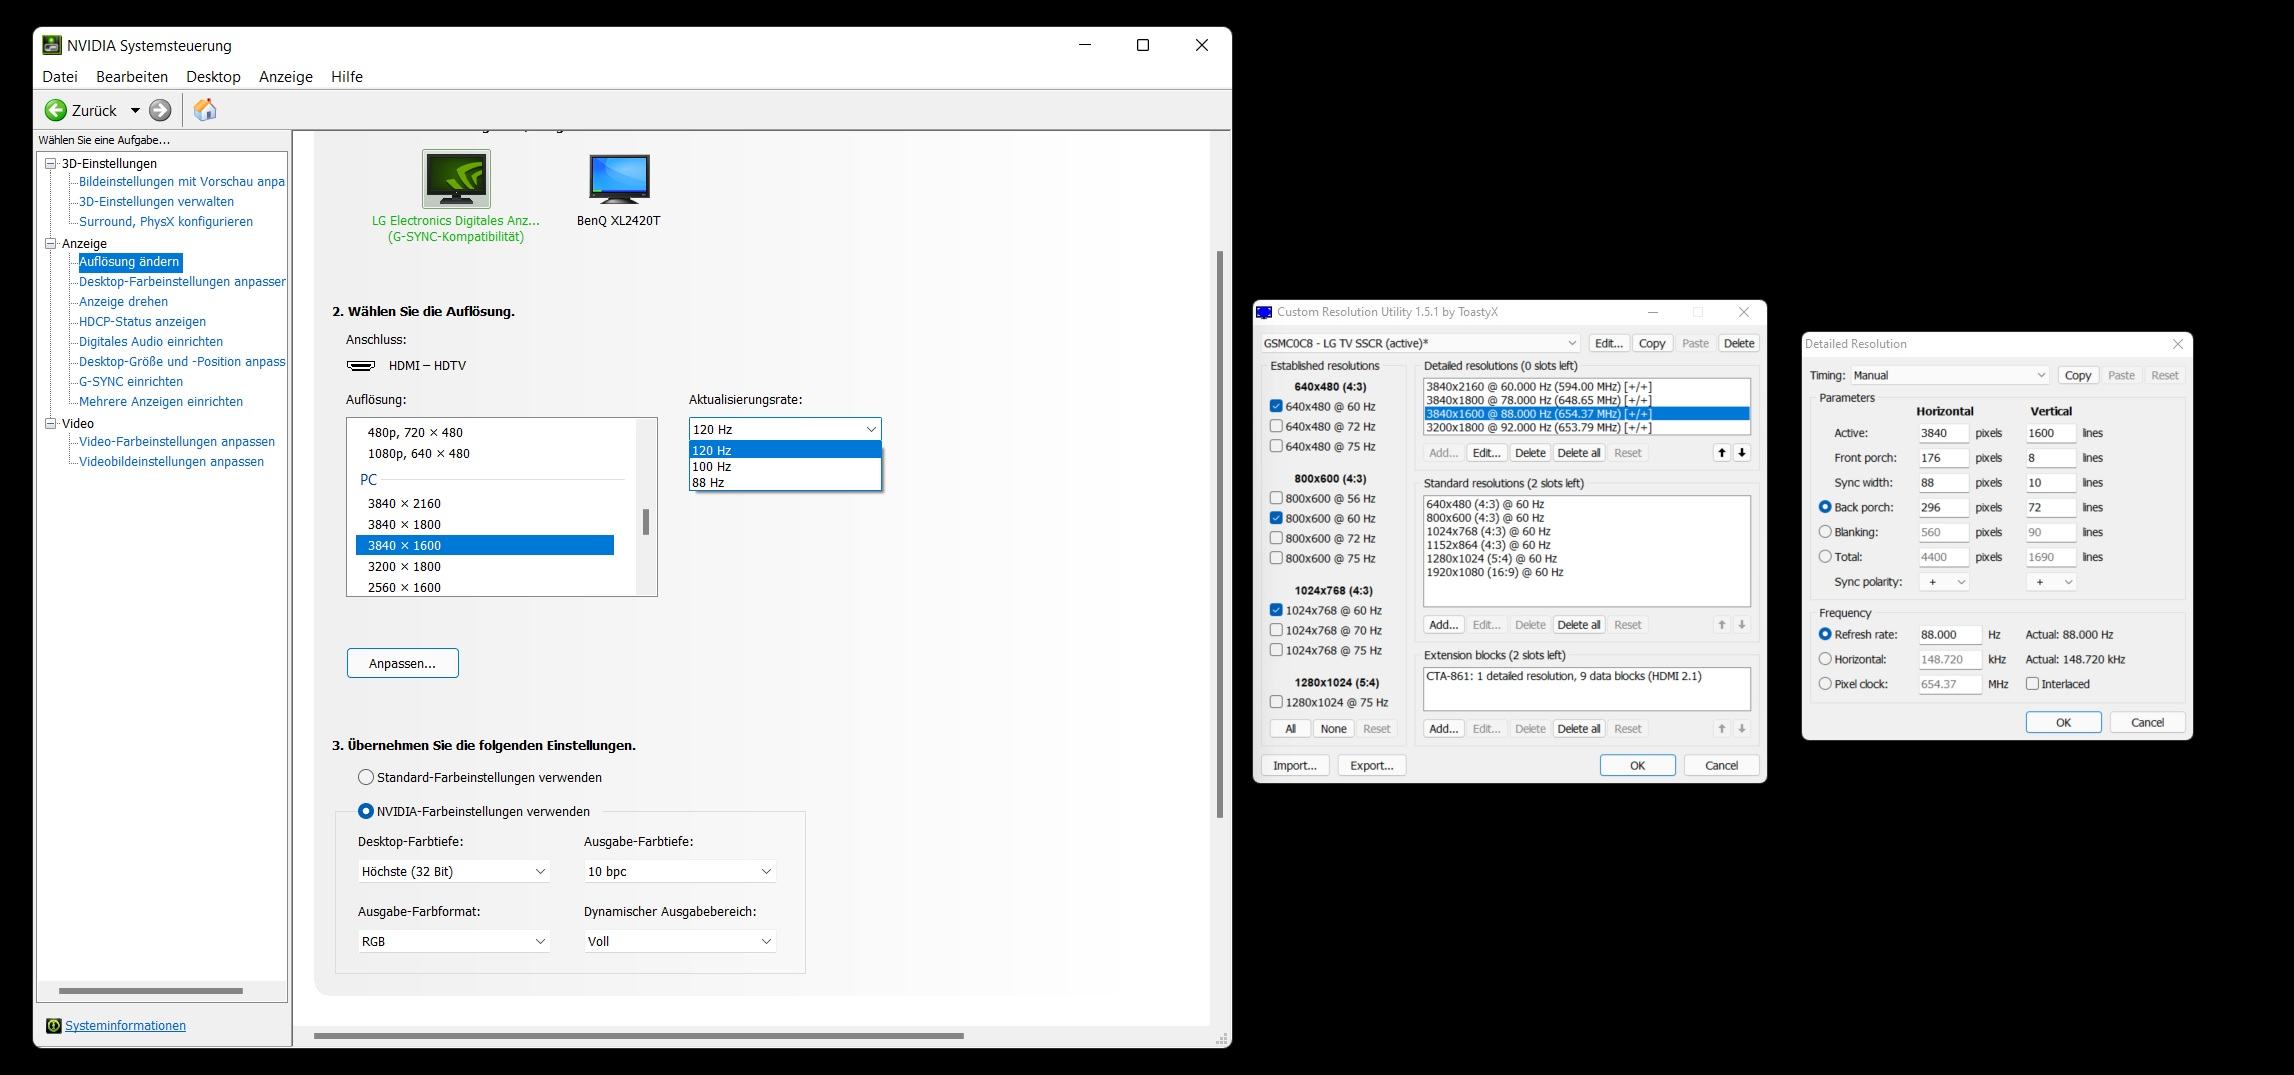Select CTA-861 extension block entry
The image size is (2294, 1075).
point(1586,677)
